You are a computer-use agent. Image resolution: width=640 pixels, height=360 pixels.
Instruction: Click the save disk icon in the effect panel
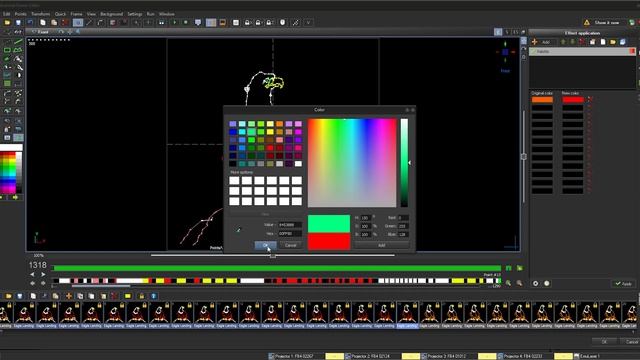click(622, 42)
